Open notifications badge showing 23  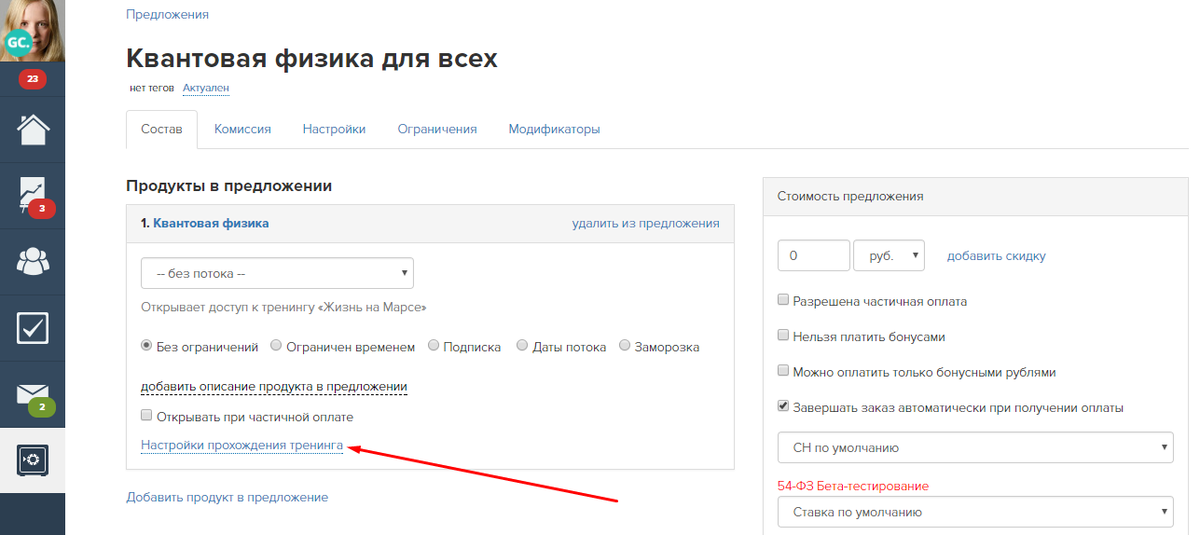pos(32,78)
